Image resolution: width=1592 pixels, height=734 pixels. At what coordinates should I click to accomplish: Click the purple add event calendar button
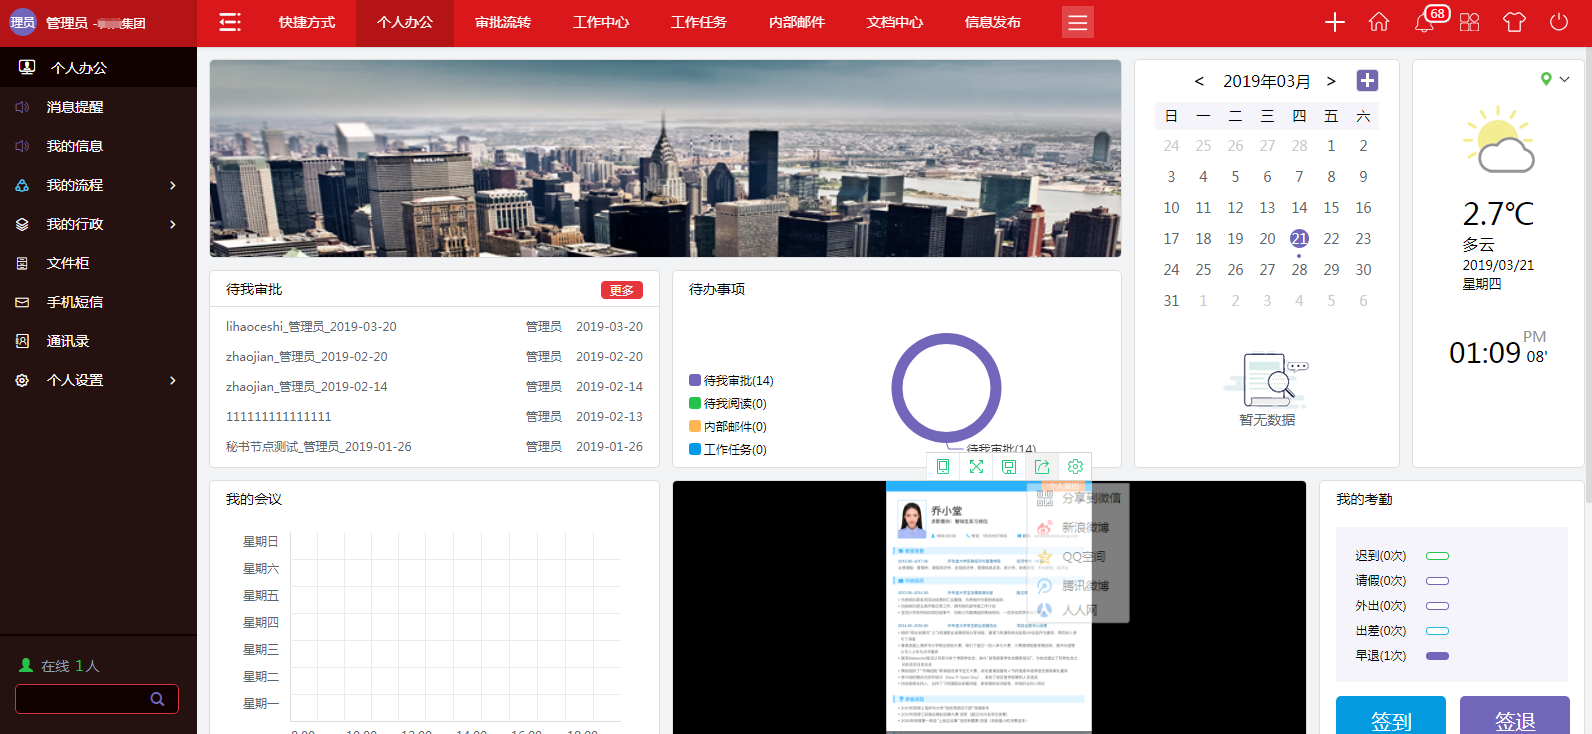coord(1367,80)
